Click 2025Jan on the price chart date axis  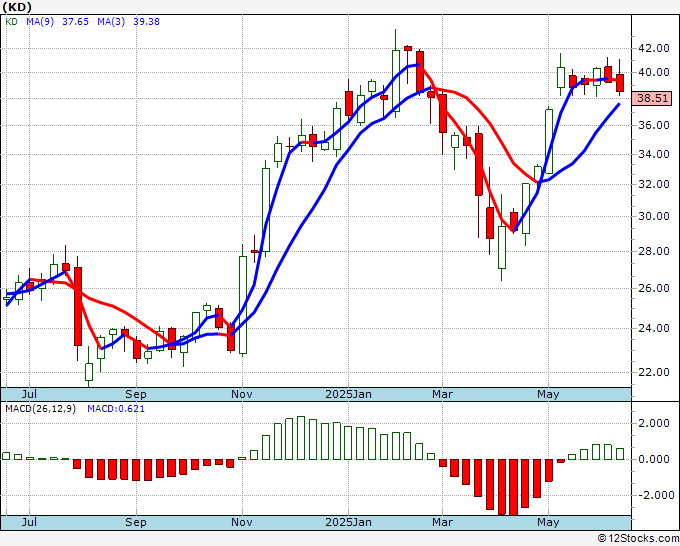point(349,394)
